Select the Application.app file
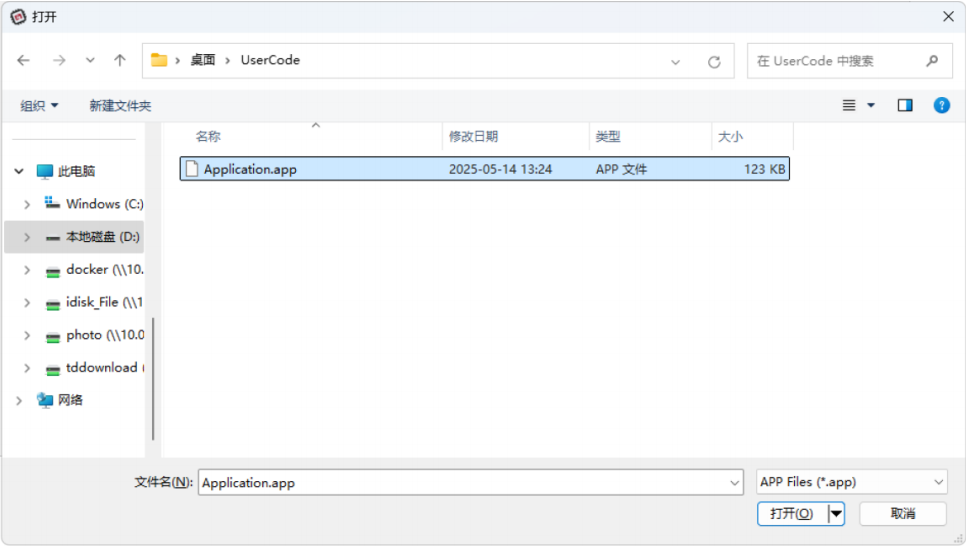 pyautogui.click(x=250, y=169)
